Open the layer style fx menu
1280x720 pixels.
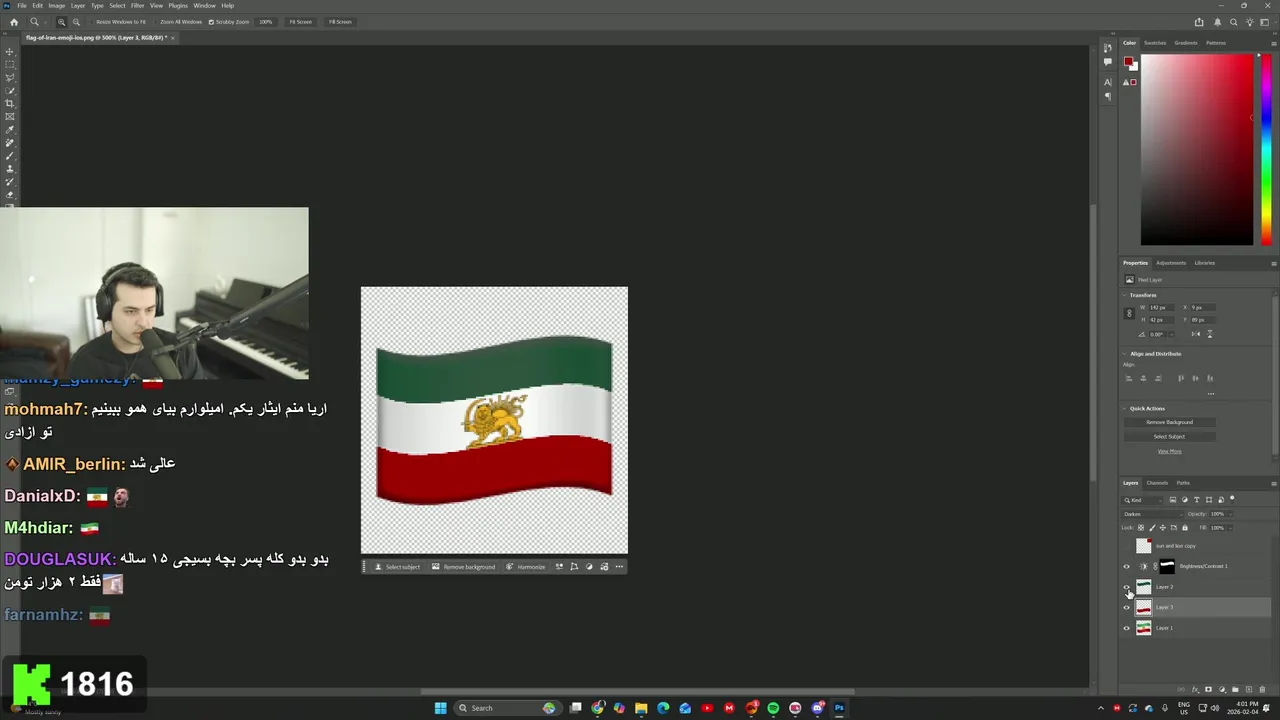click(x=1195, y=689)
